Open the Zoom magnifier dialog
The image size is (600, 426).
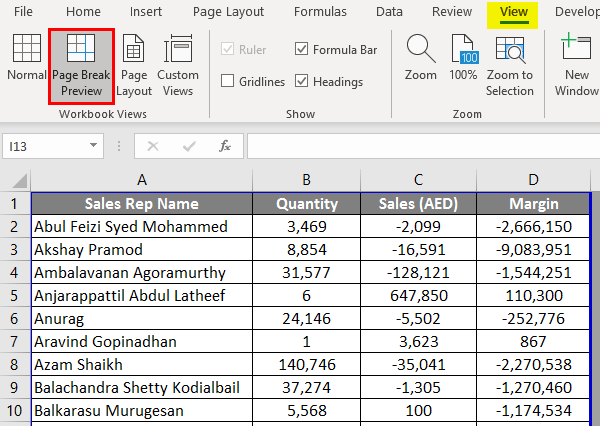pyautogui.click(x=420, y=58)
